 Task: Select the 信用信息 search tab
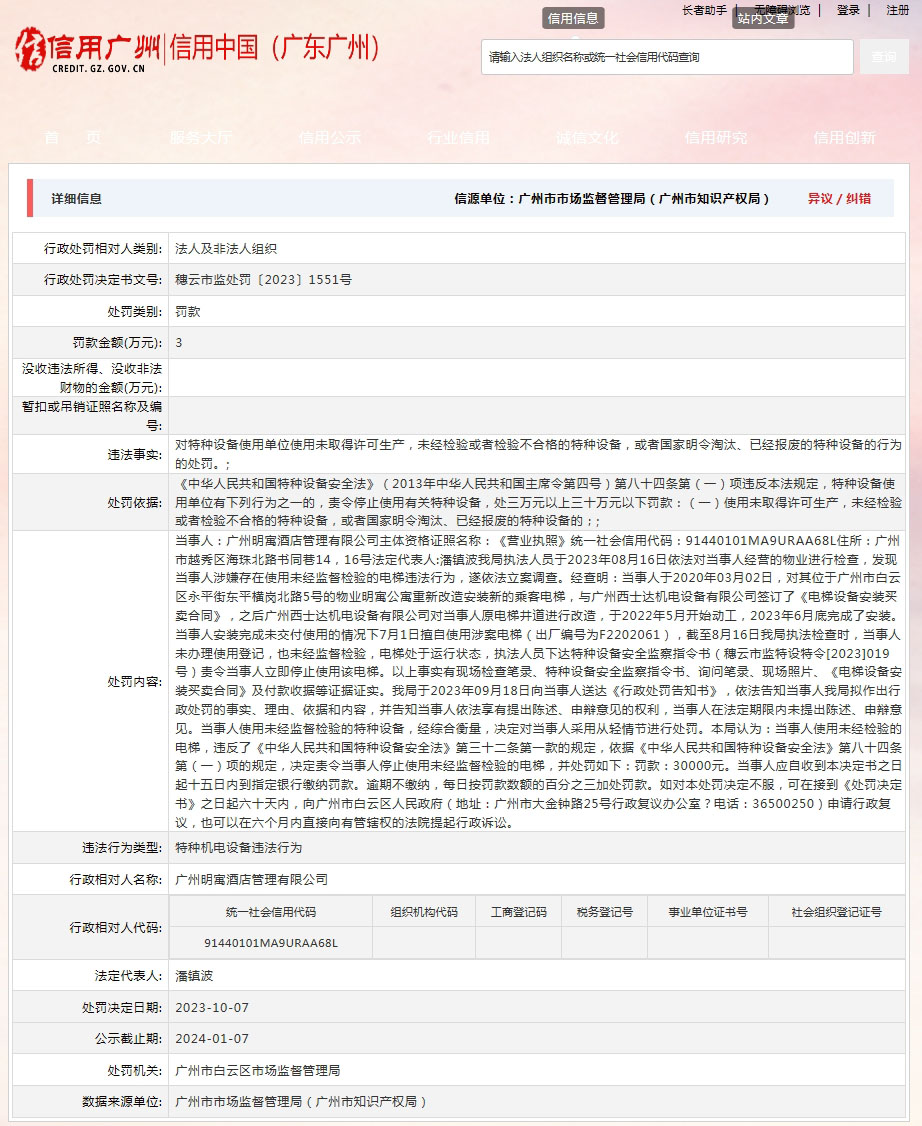[572, 18]
